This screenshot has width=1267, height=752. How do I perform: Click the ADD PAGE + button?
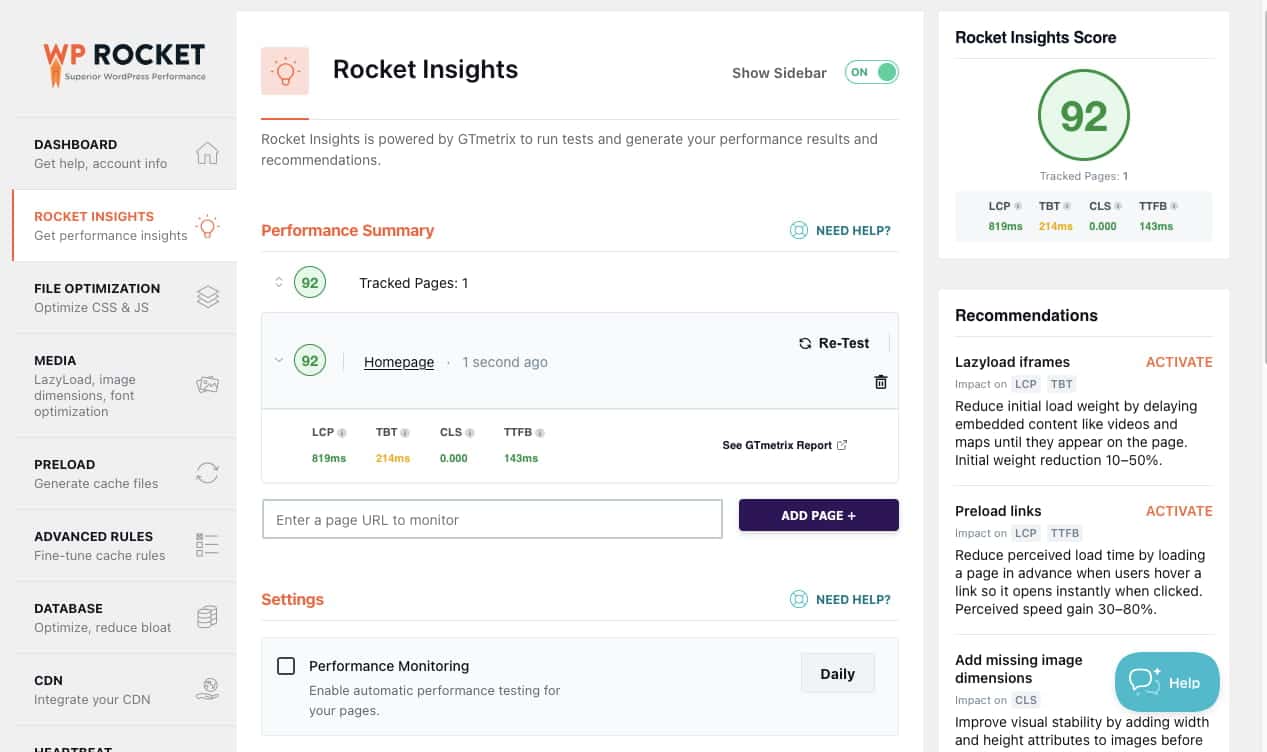(x=818, y=516)
